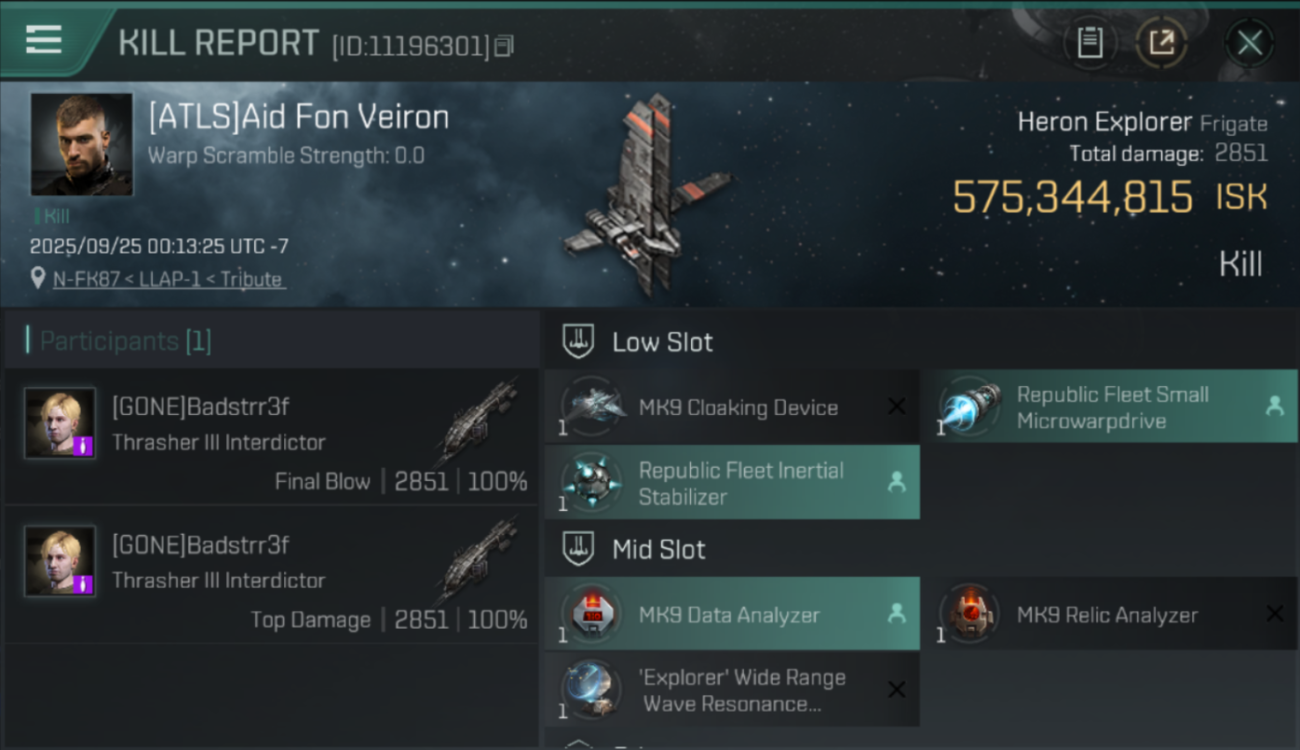Close the kill report panel
This screenshot has height=750, width=1300.
pos(1249,43)
